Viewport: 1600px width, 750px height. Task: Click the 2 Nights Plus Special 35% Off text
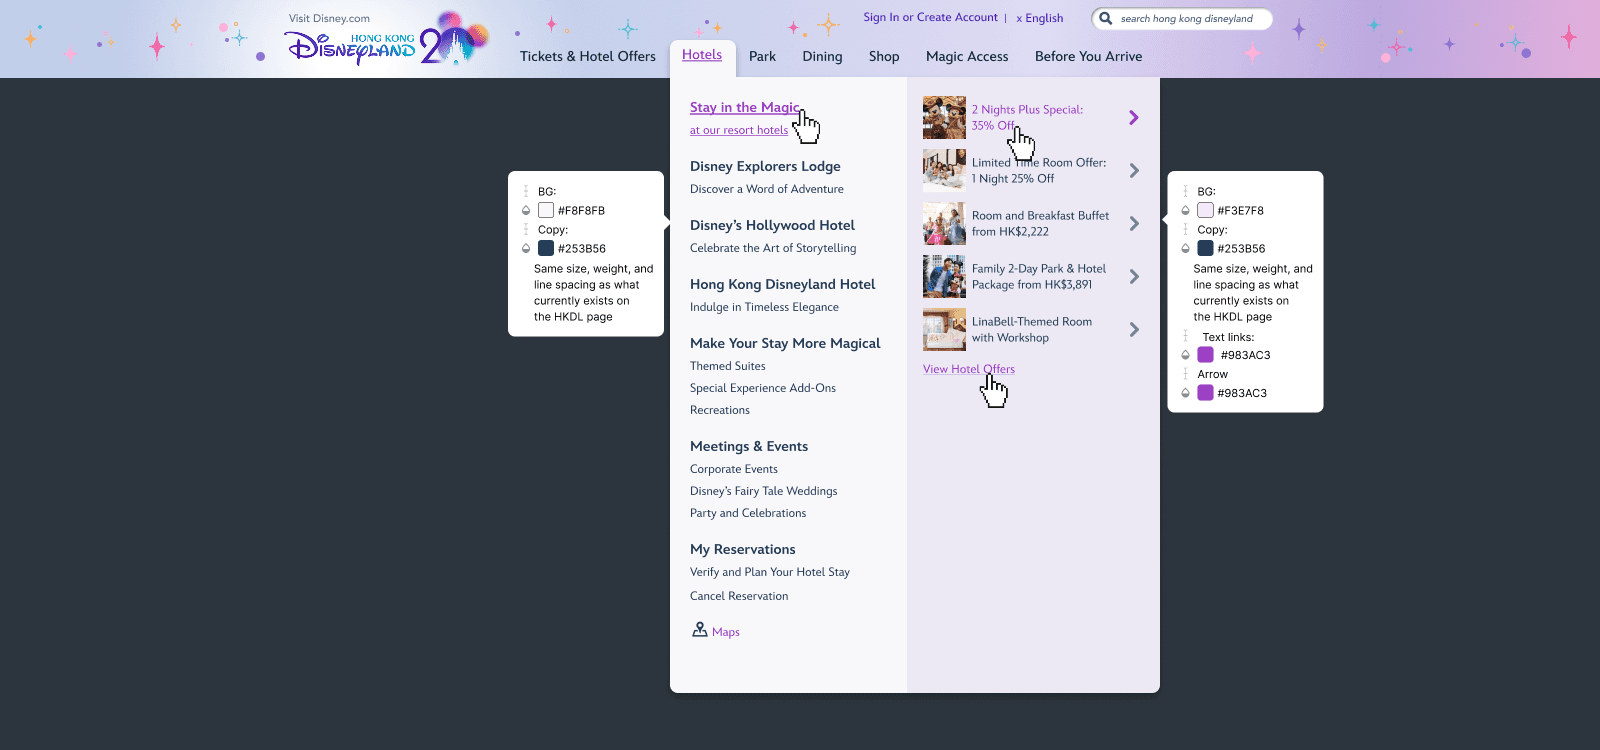point(1027,118)
